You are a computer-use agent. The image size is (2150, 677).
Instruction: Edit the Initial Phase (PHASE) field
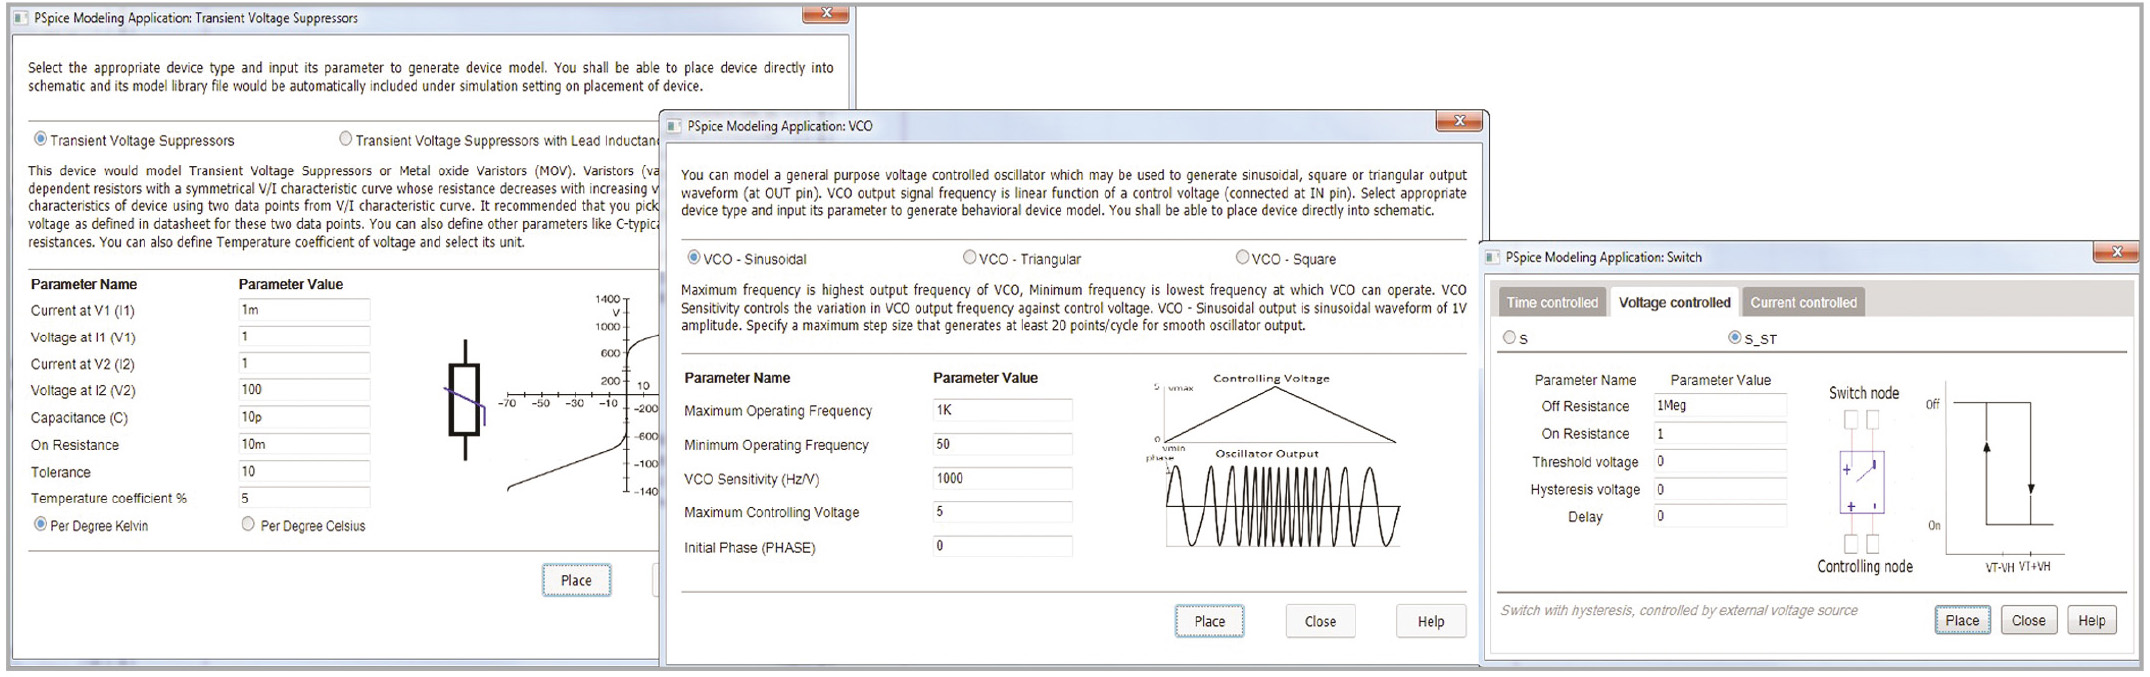[x=1002, y=546]
